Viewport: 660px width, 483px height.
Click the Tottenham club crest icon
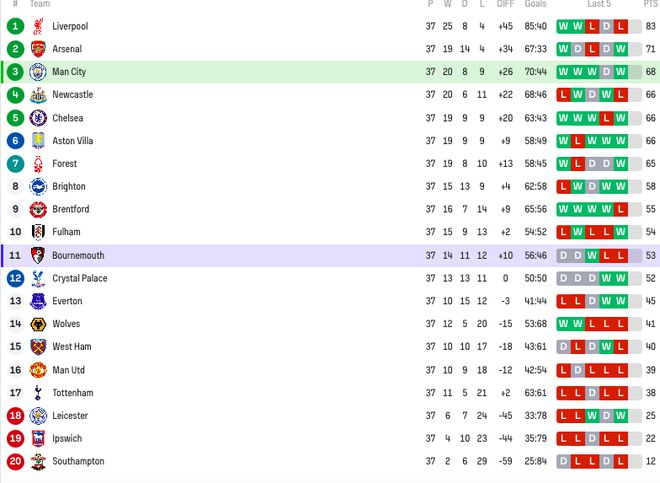38,393
